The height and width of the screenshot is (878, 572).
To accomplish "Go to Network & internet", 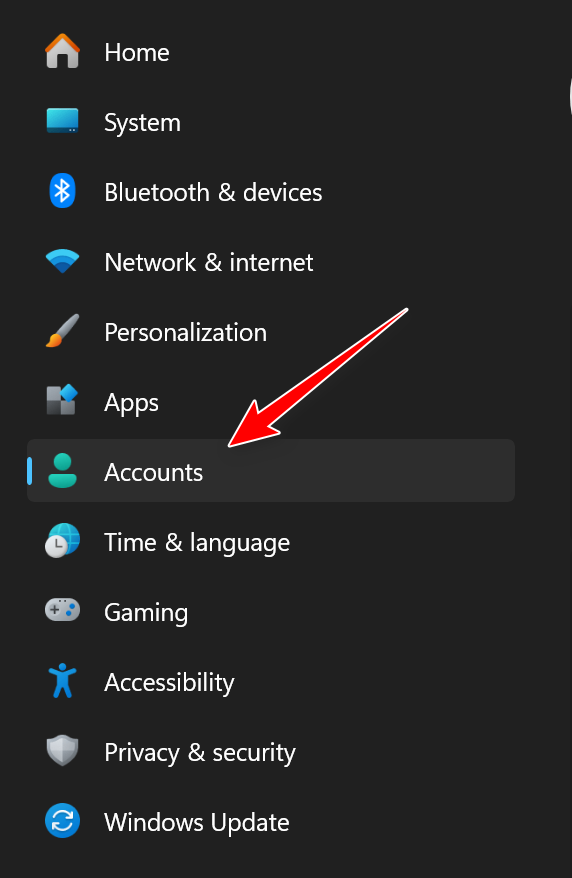I will [x=209, y=263].
